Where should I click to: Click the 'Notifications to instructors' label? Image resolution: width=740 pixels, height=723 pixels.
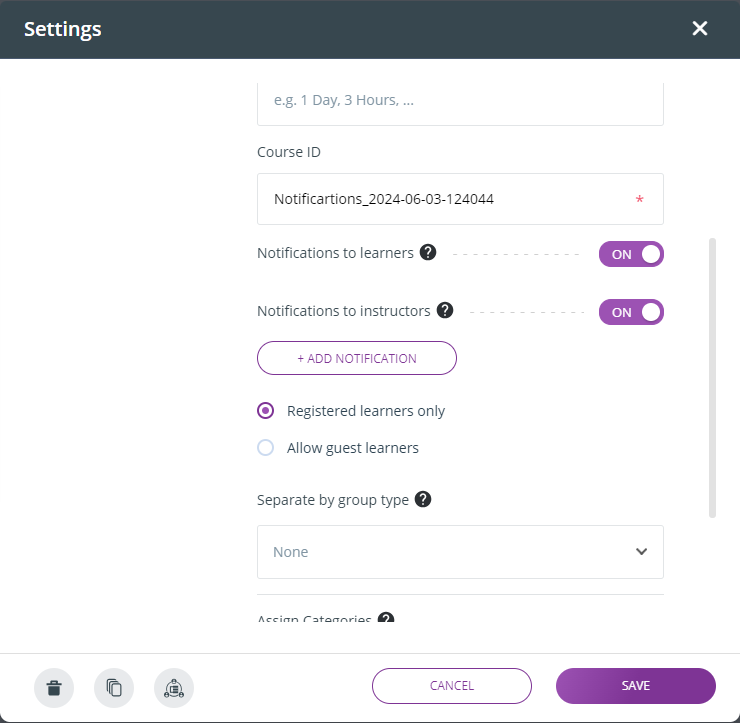click(344, 311)
